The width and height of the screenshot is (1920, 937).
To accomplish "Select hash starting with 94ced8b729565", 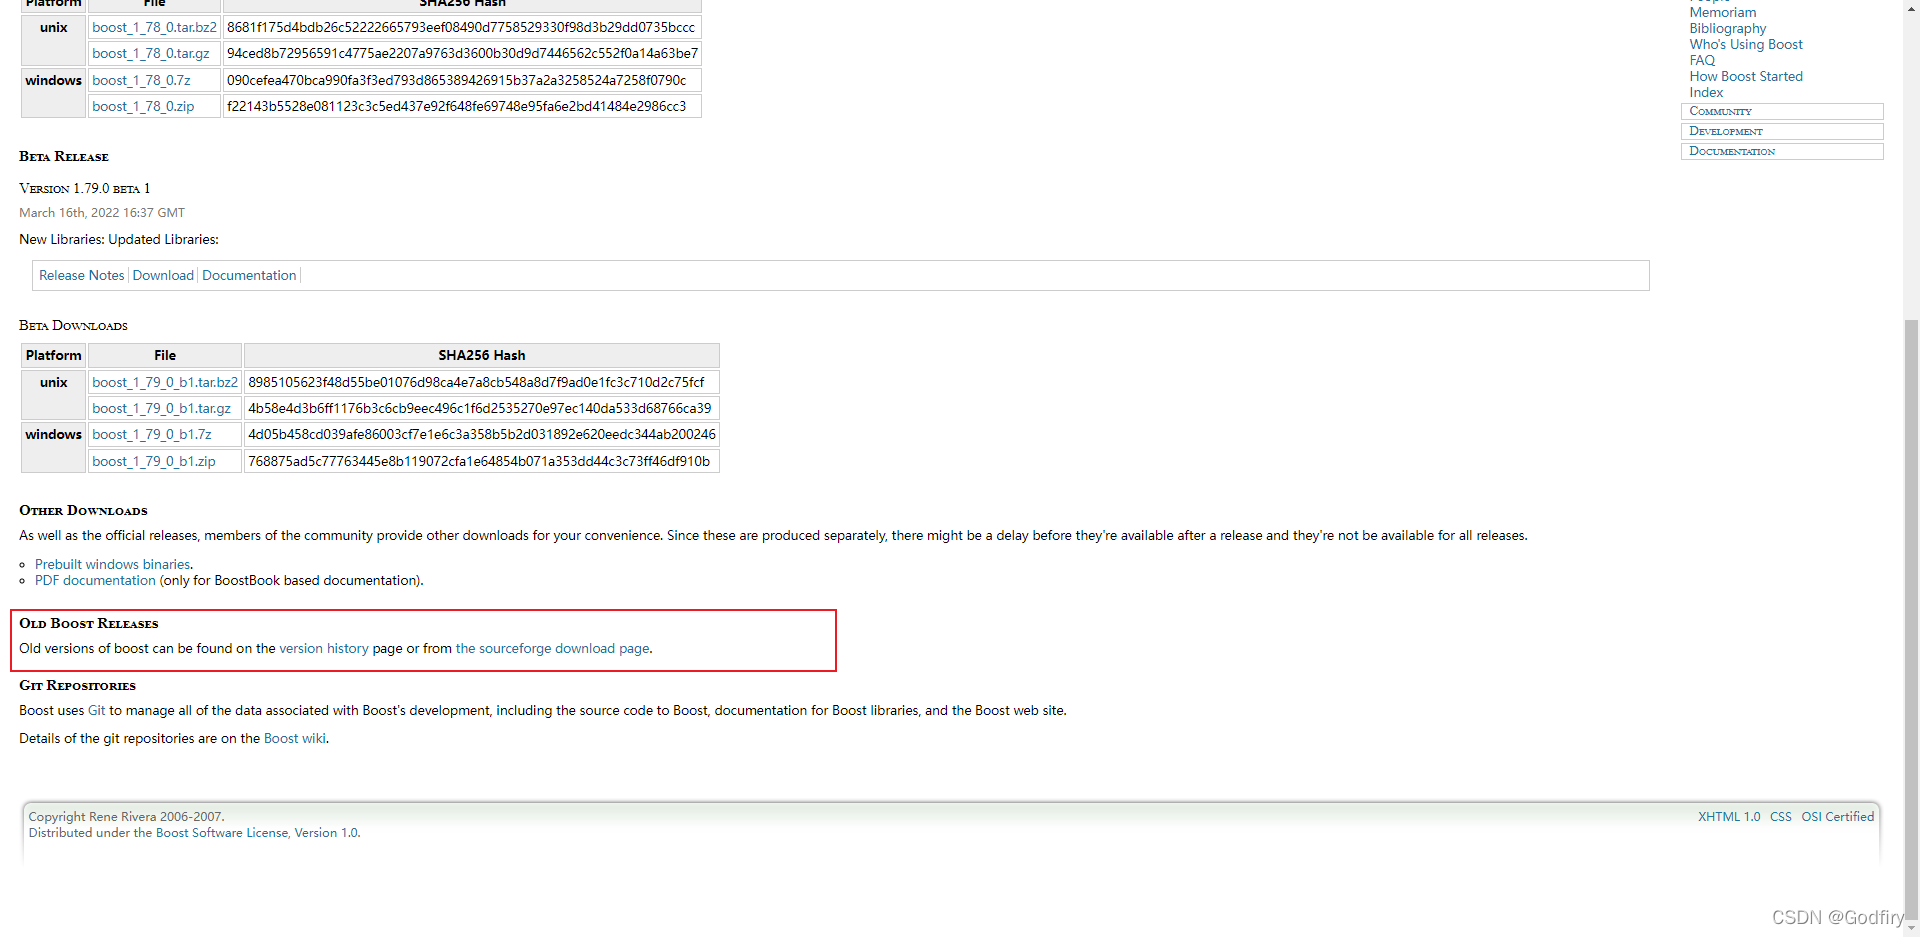I will tap(462, 53).
